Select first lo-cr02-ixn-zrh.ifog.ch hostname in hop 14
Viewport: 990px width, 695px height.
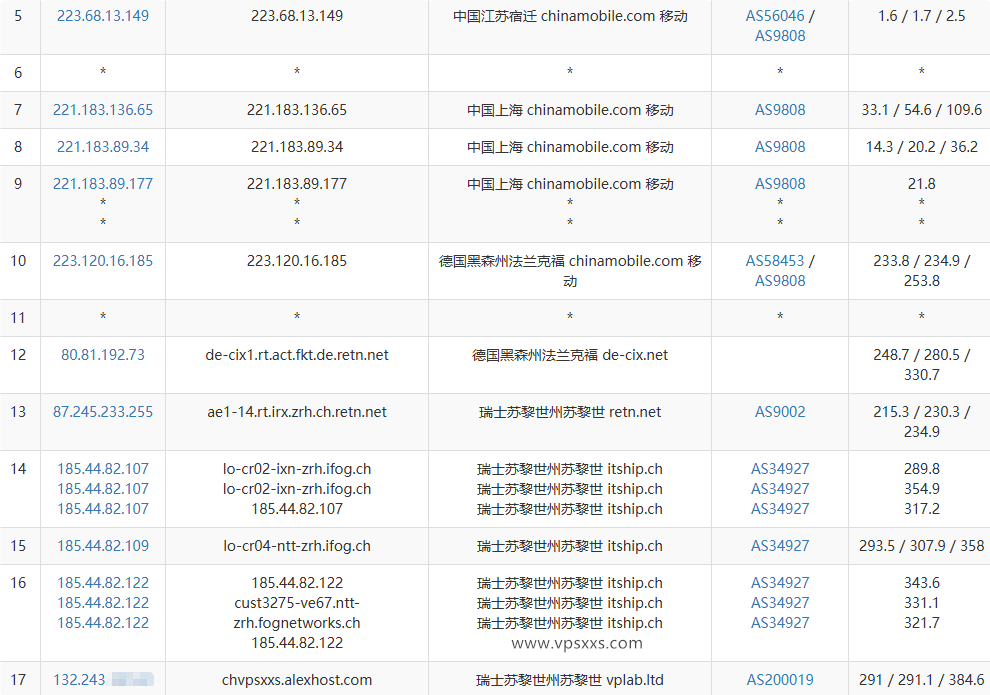pos(297,469)
